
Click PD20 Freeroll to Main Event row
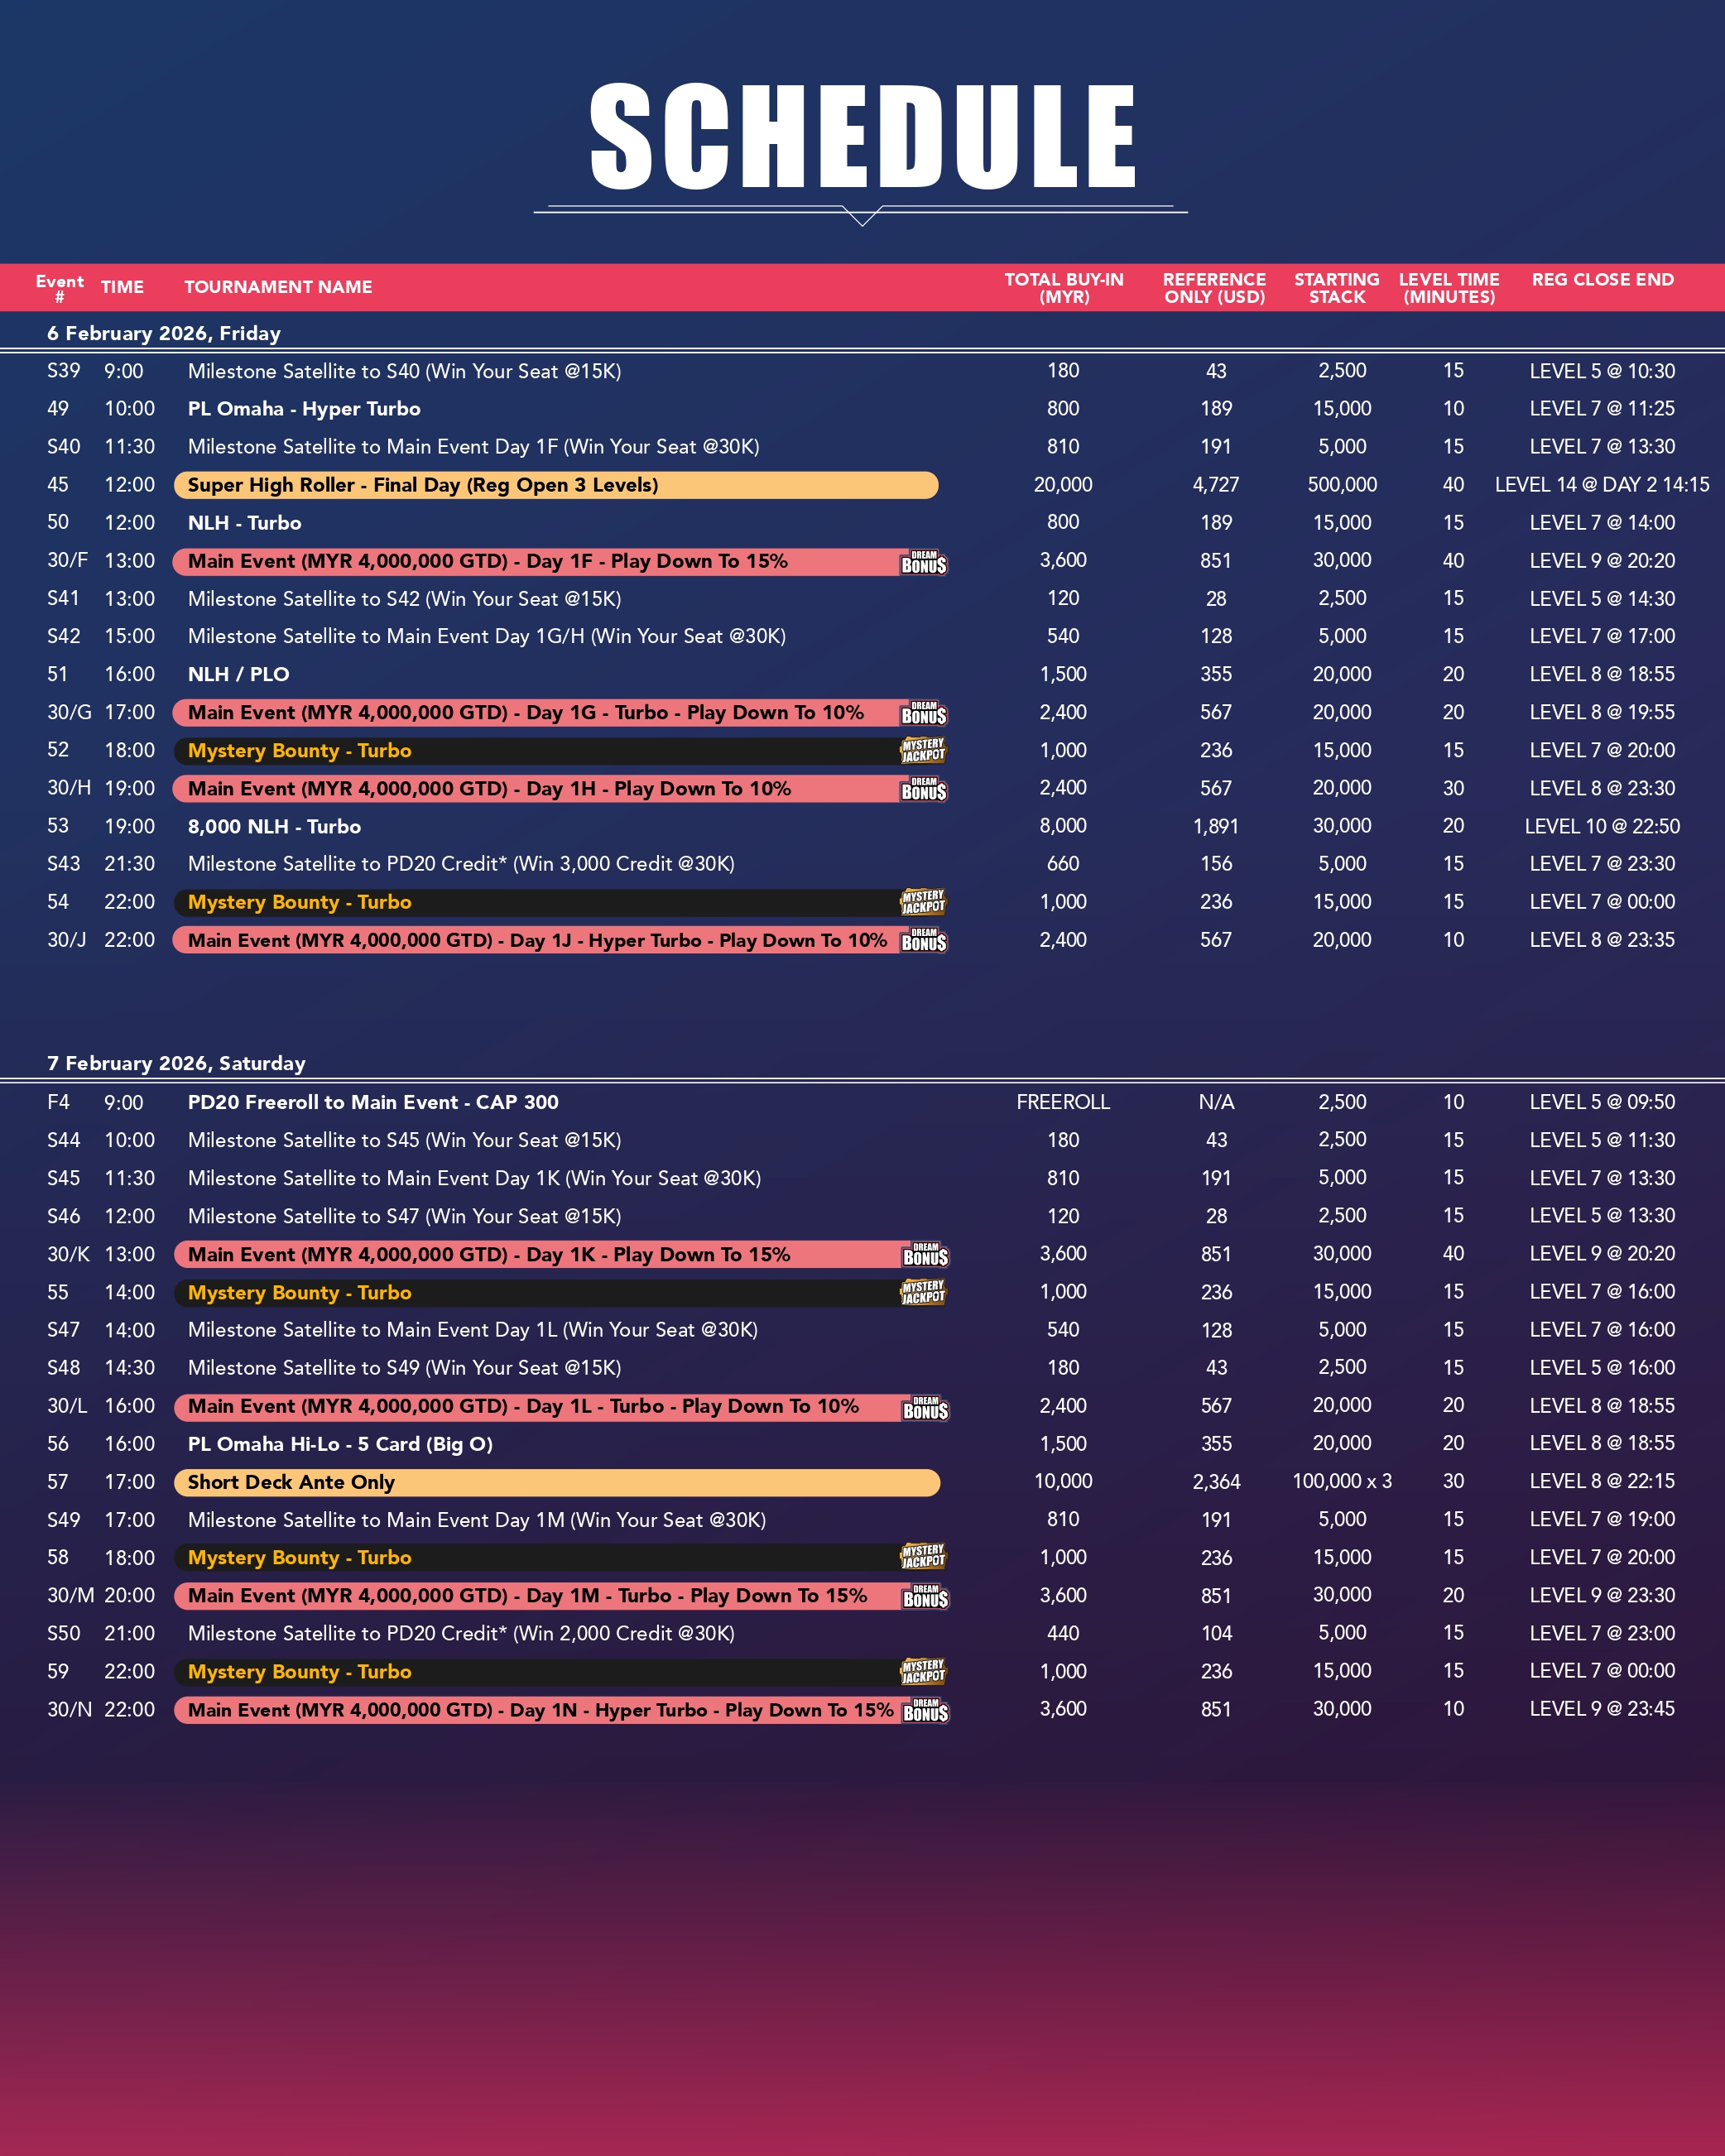click(x=373, y=1102)
